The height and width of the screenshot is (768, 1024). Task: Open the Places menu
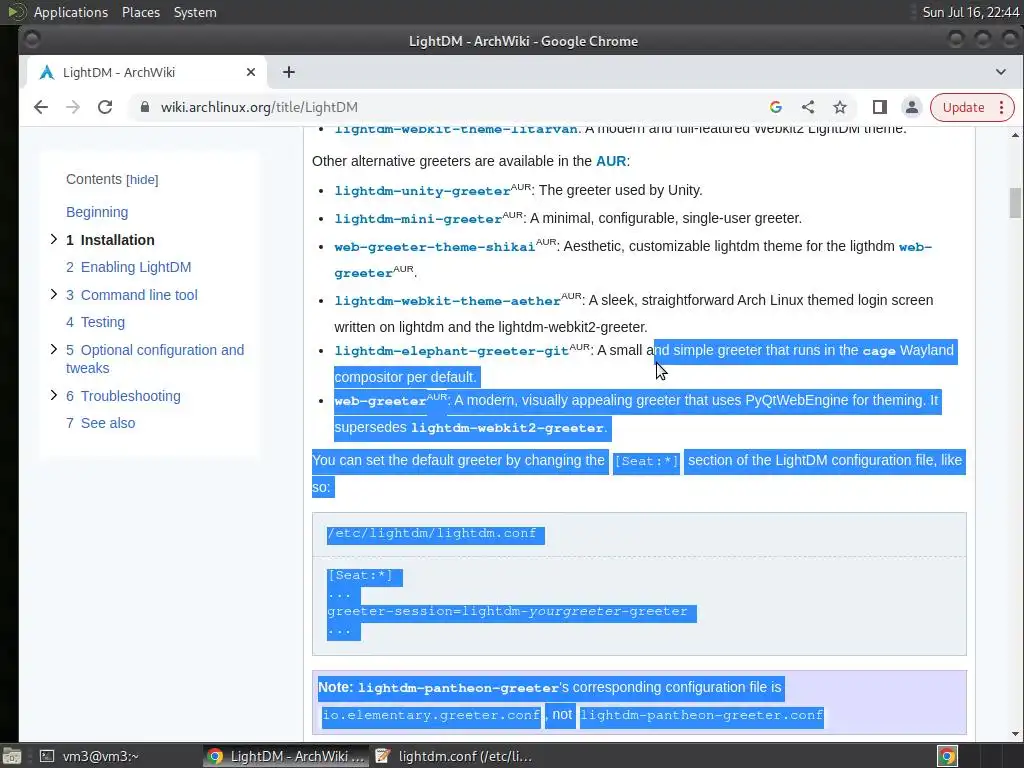pos(141,12)
